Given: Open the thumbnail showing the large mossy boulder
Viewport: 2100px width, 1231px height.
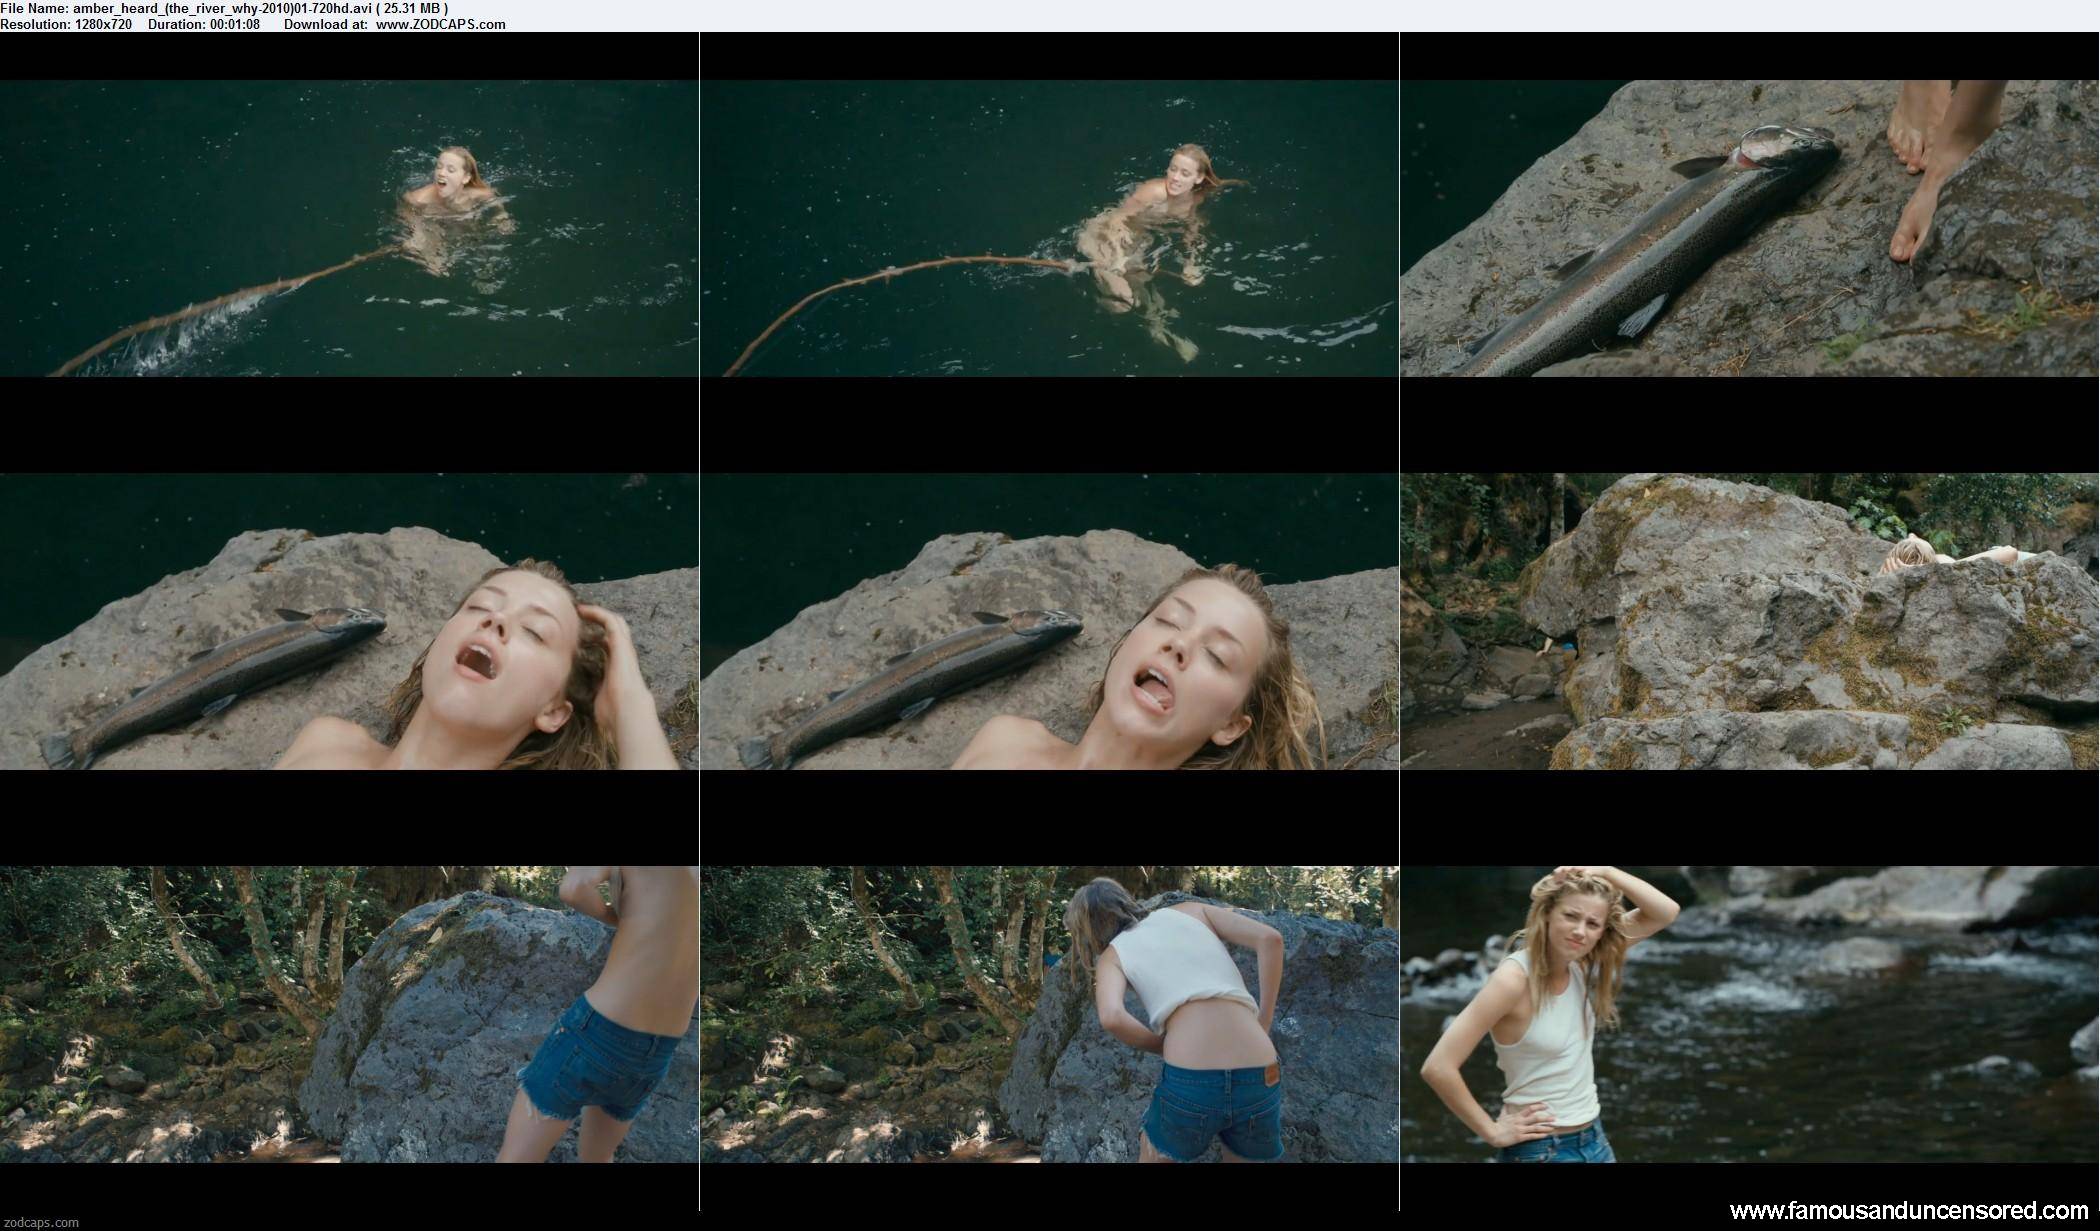Looking at the screenshot, I should click(1749, 621).
